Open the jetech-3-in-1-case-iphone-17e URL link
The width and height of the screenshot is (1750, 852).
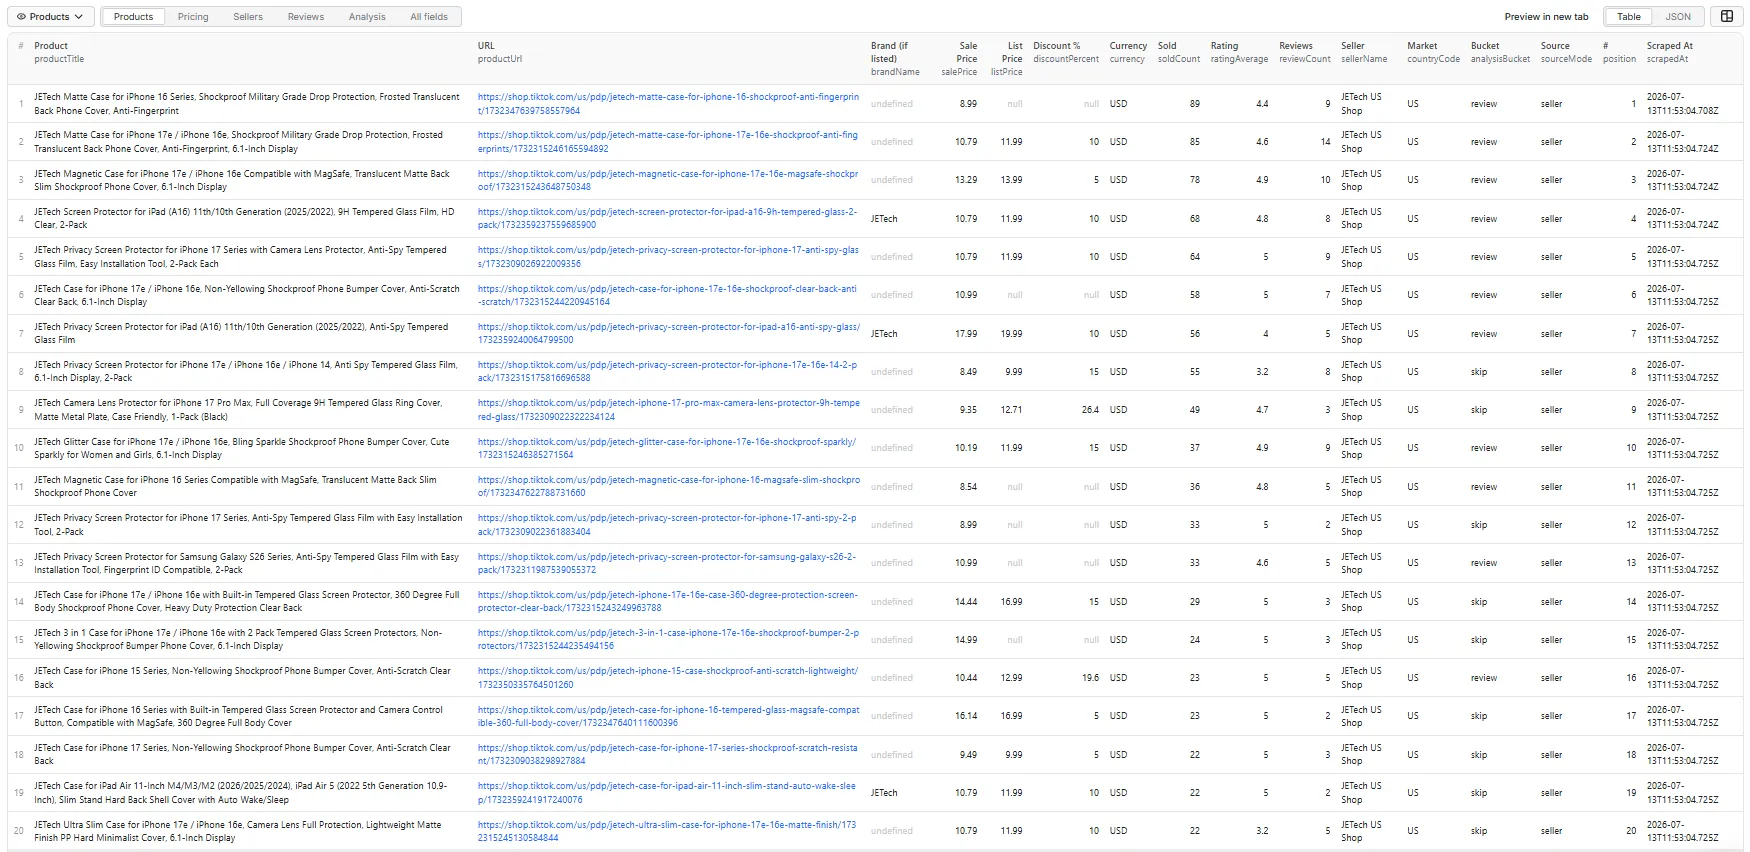click(x=668, y=639)
